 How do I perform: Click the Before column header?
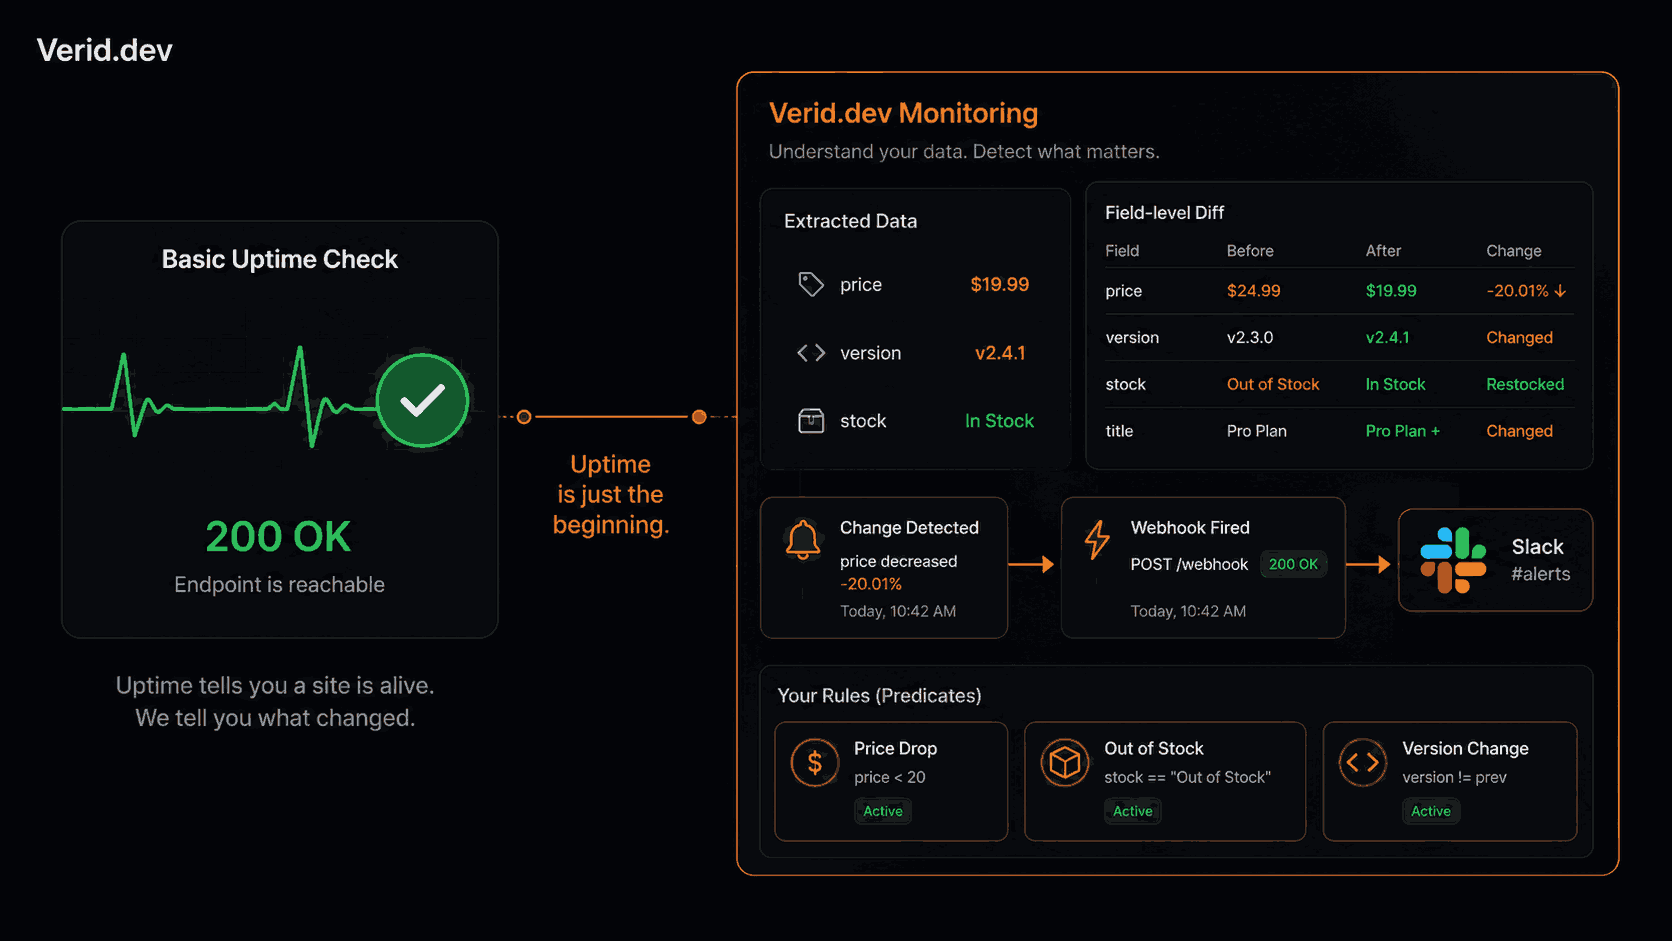1250,251
